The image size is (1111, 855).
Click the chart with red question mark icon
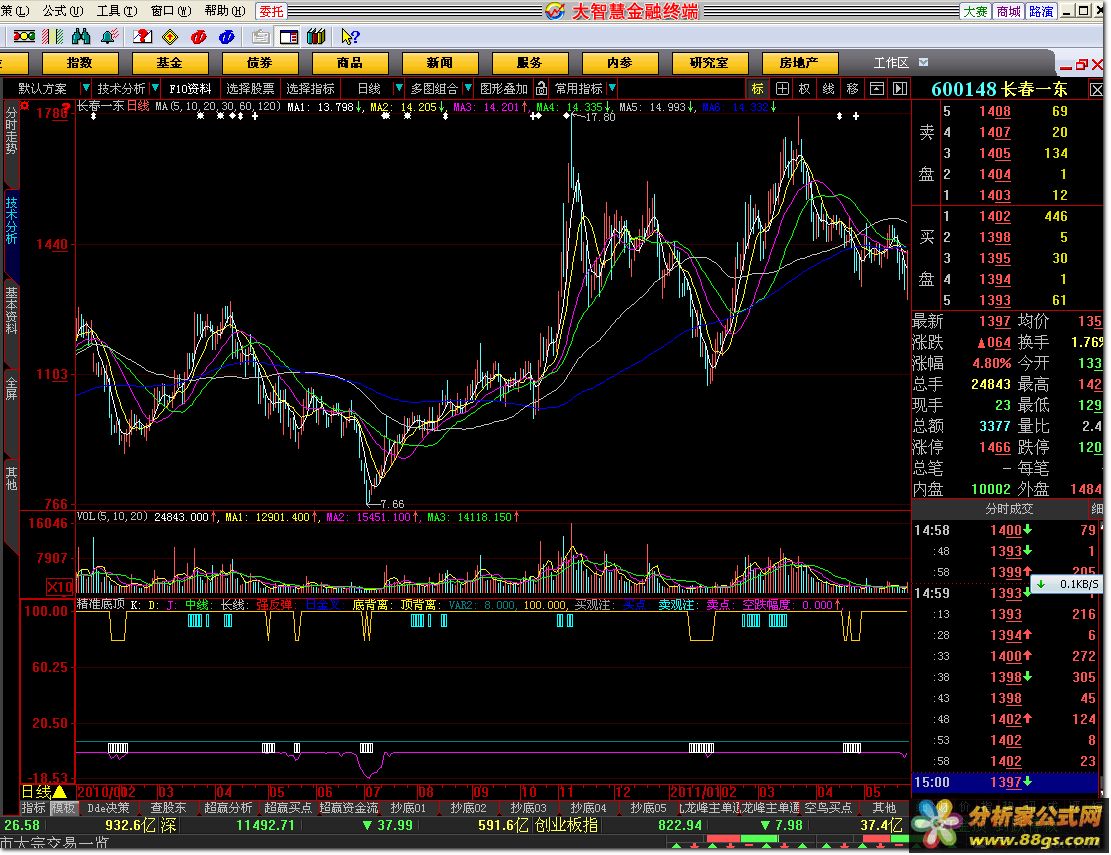coord(142,36)
